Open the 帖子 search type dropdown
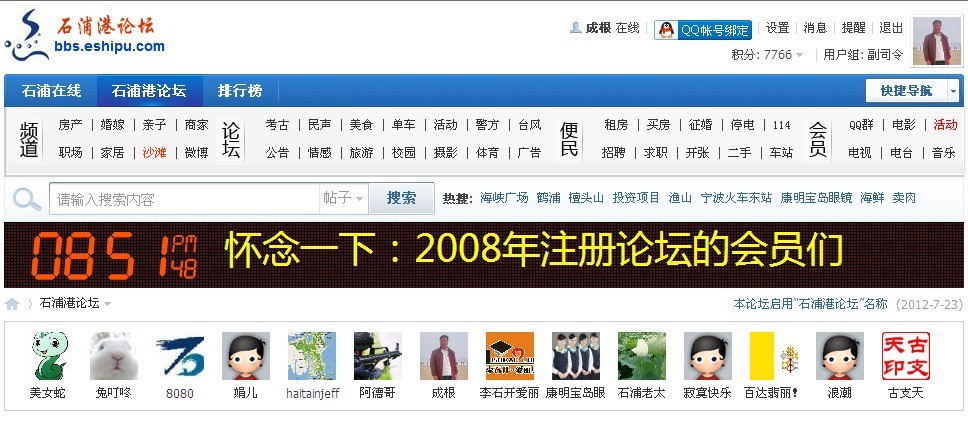 (x=343, y=199)
